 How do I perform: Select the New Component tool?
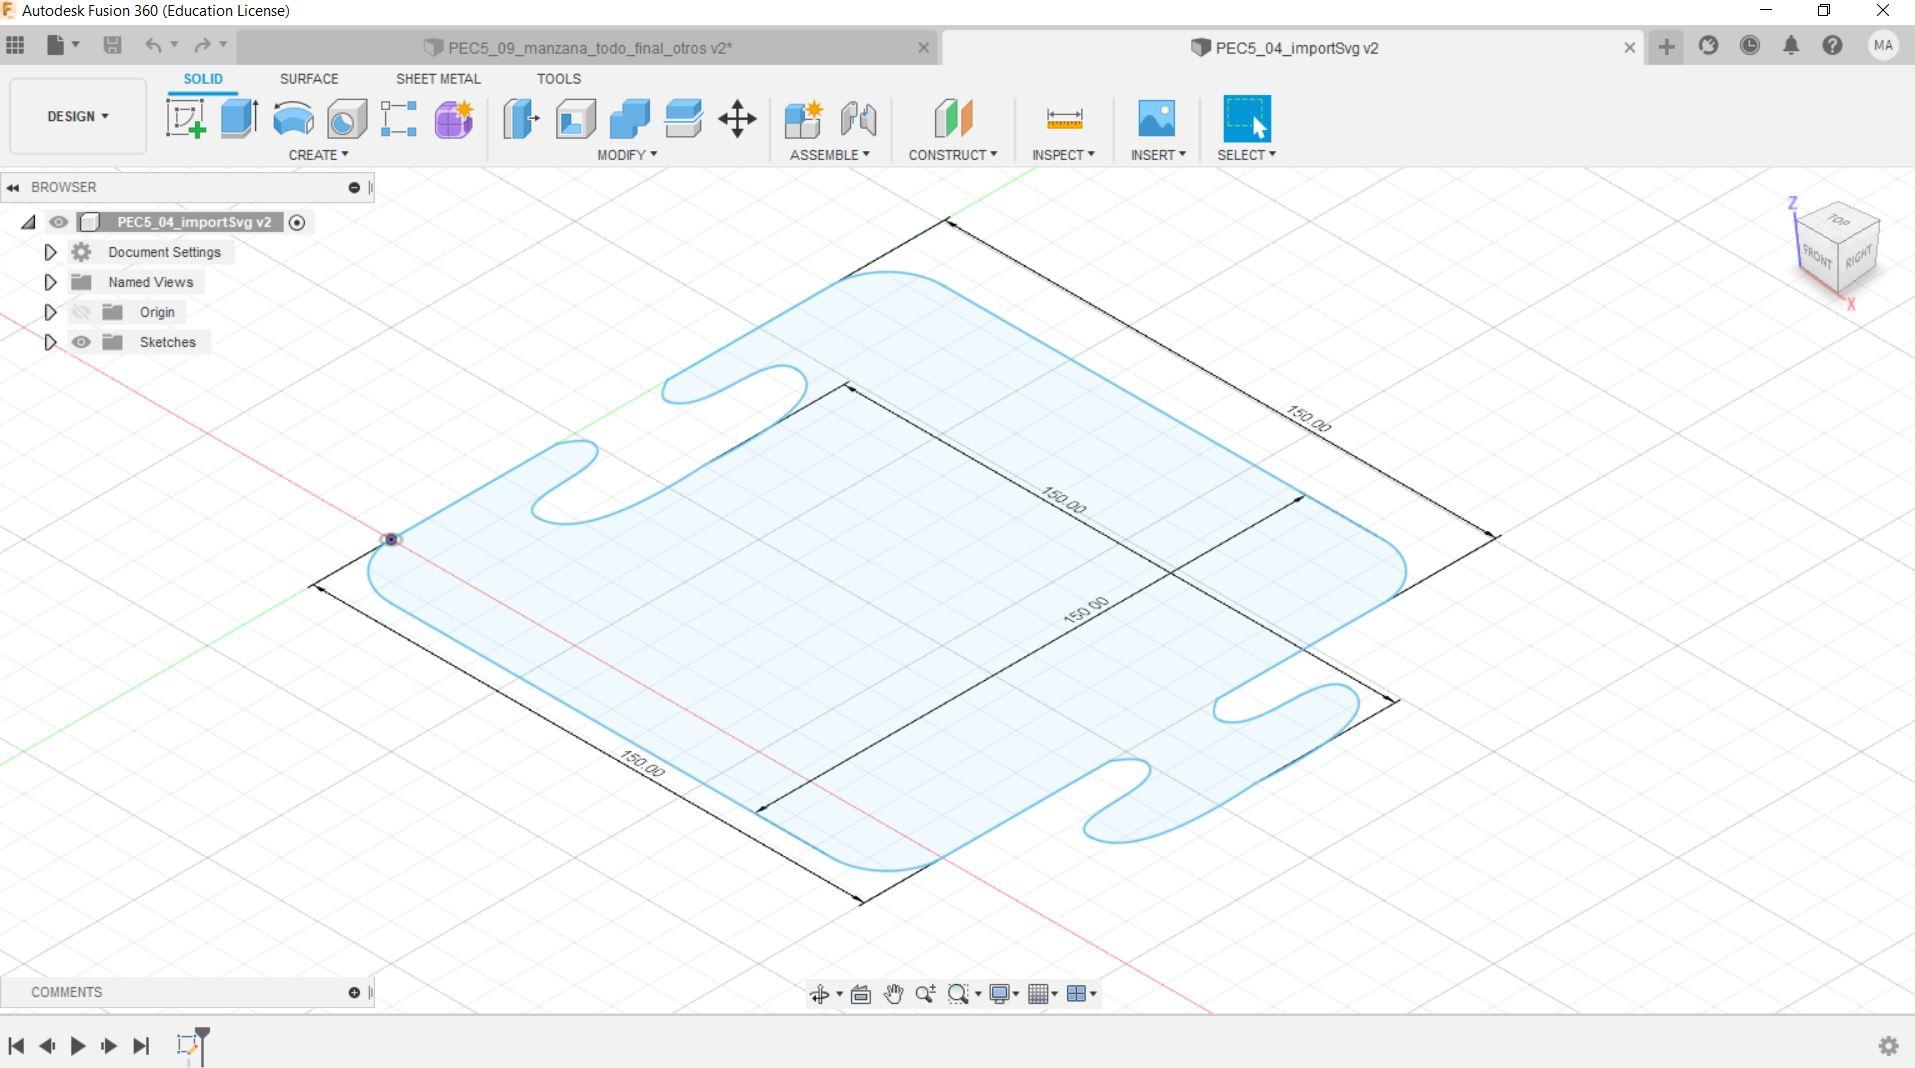click(x=803, y=118)
